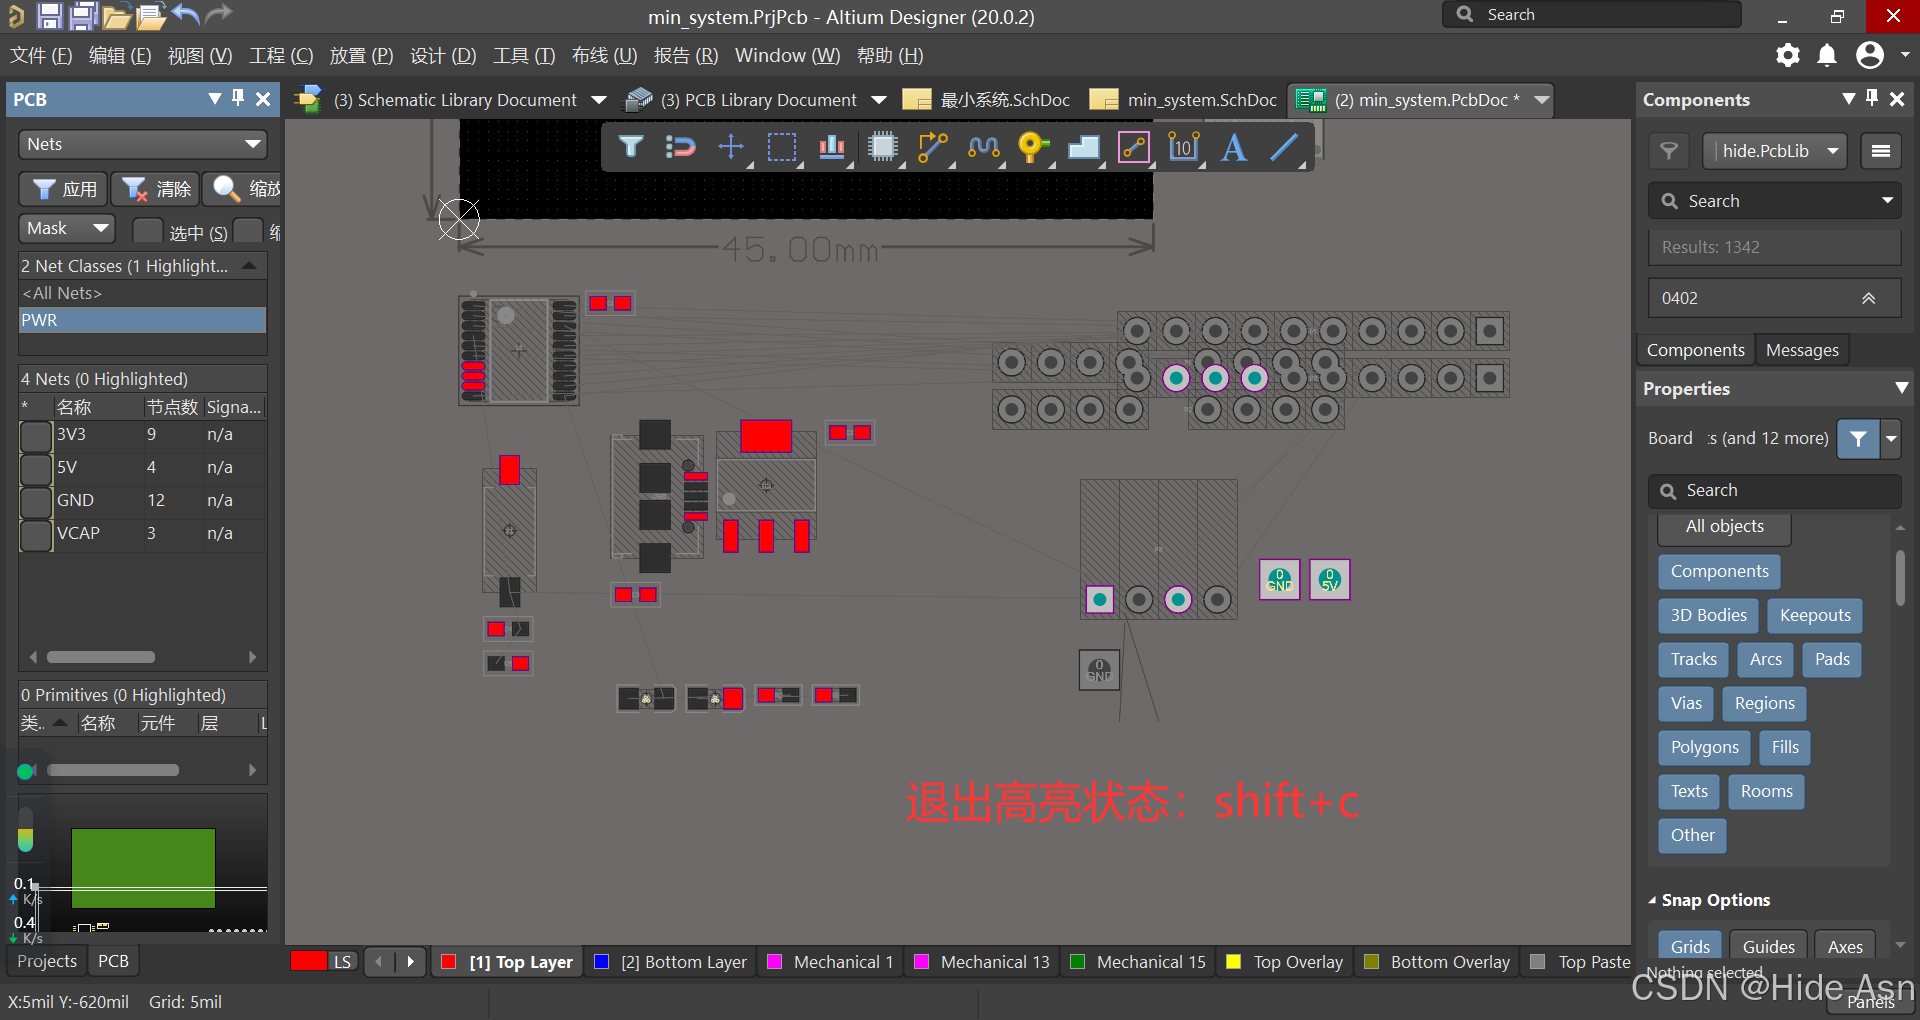Click the Mechanical 1 magenta swatch
1920x1020 pixels.
774,962
